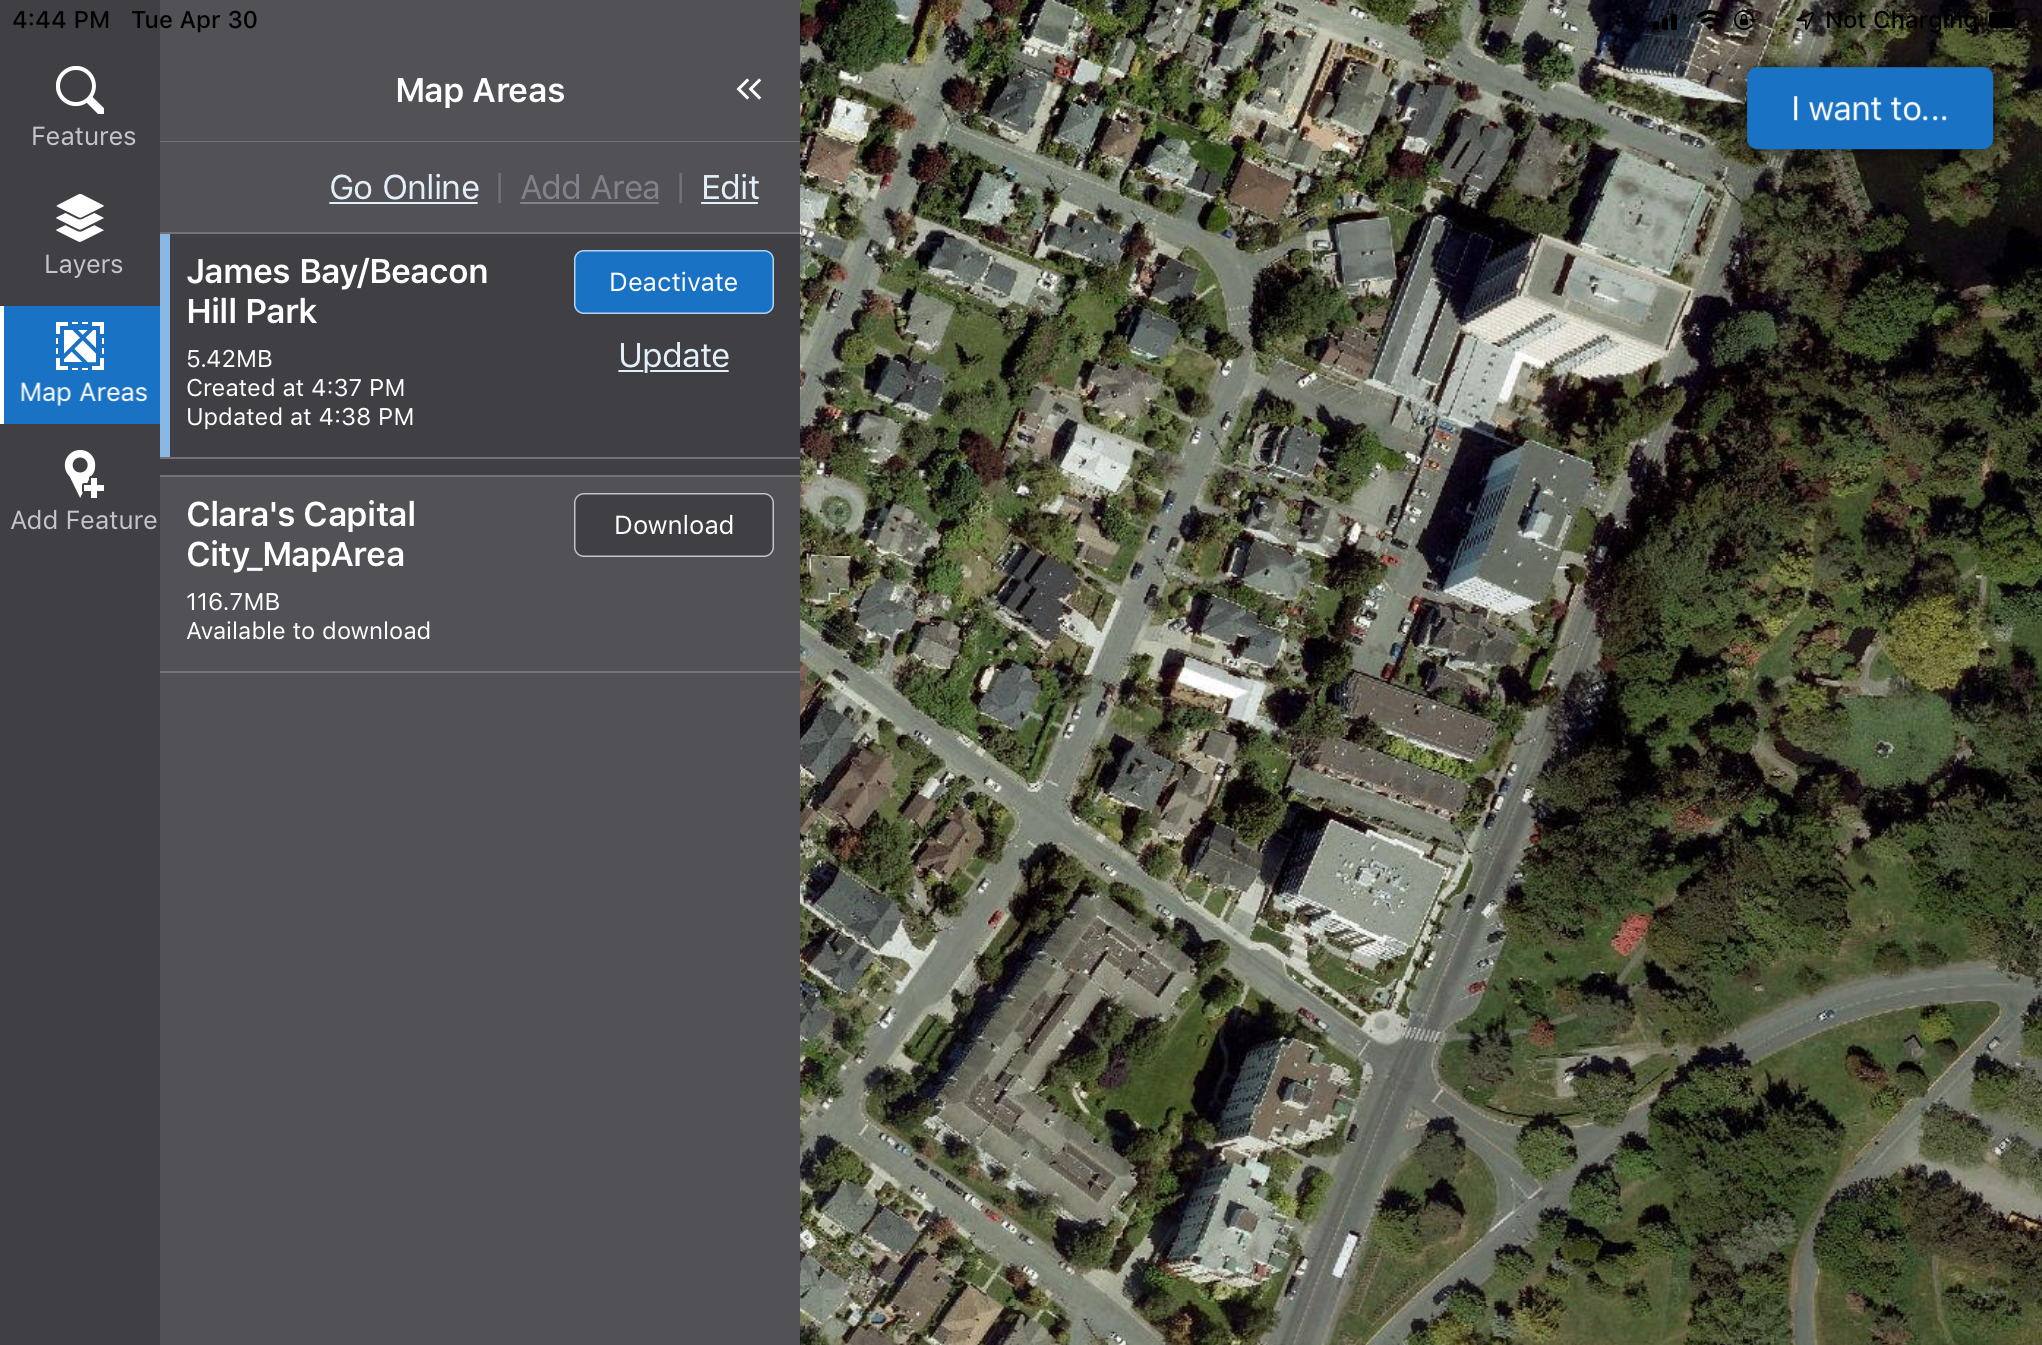Tap the Tue Apr 30 date in status bar

pyautogui.click(x=194, y=20)
